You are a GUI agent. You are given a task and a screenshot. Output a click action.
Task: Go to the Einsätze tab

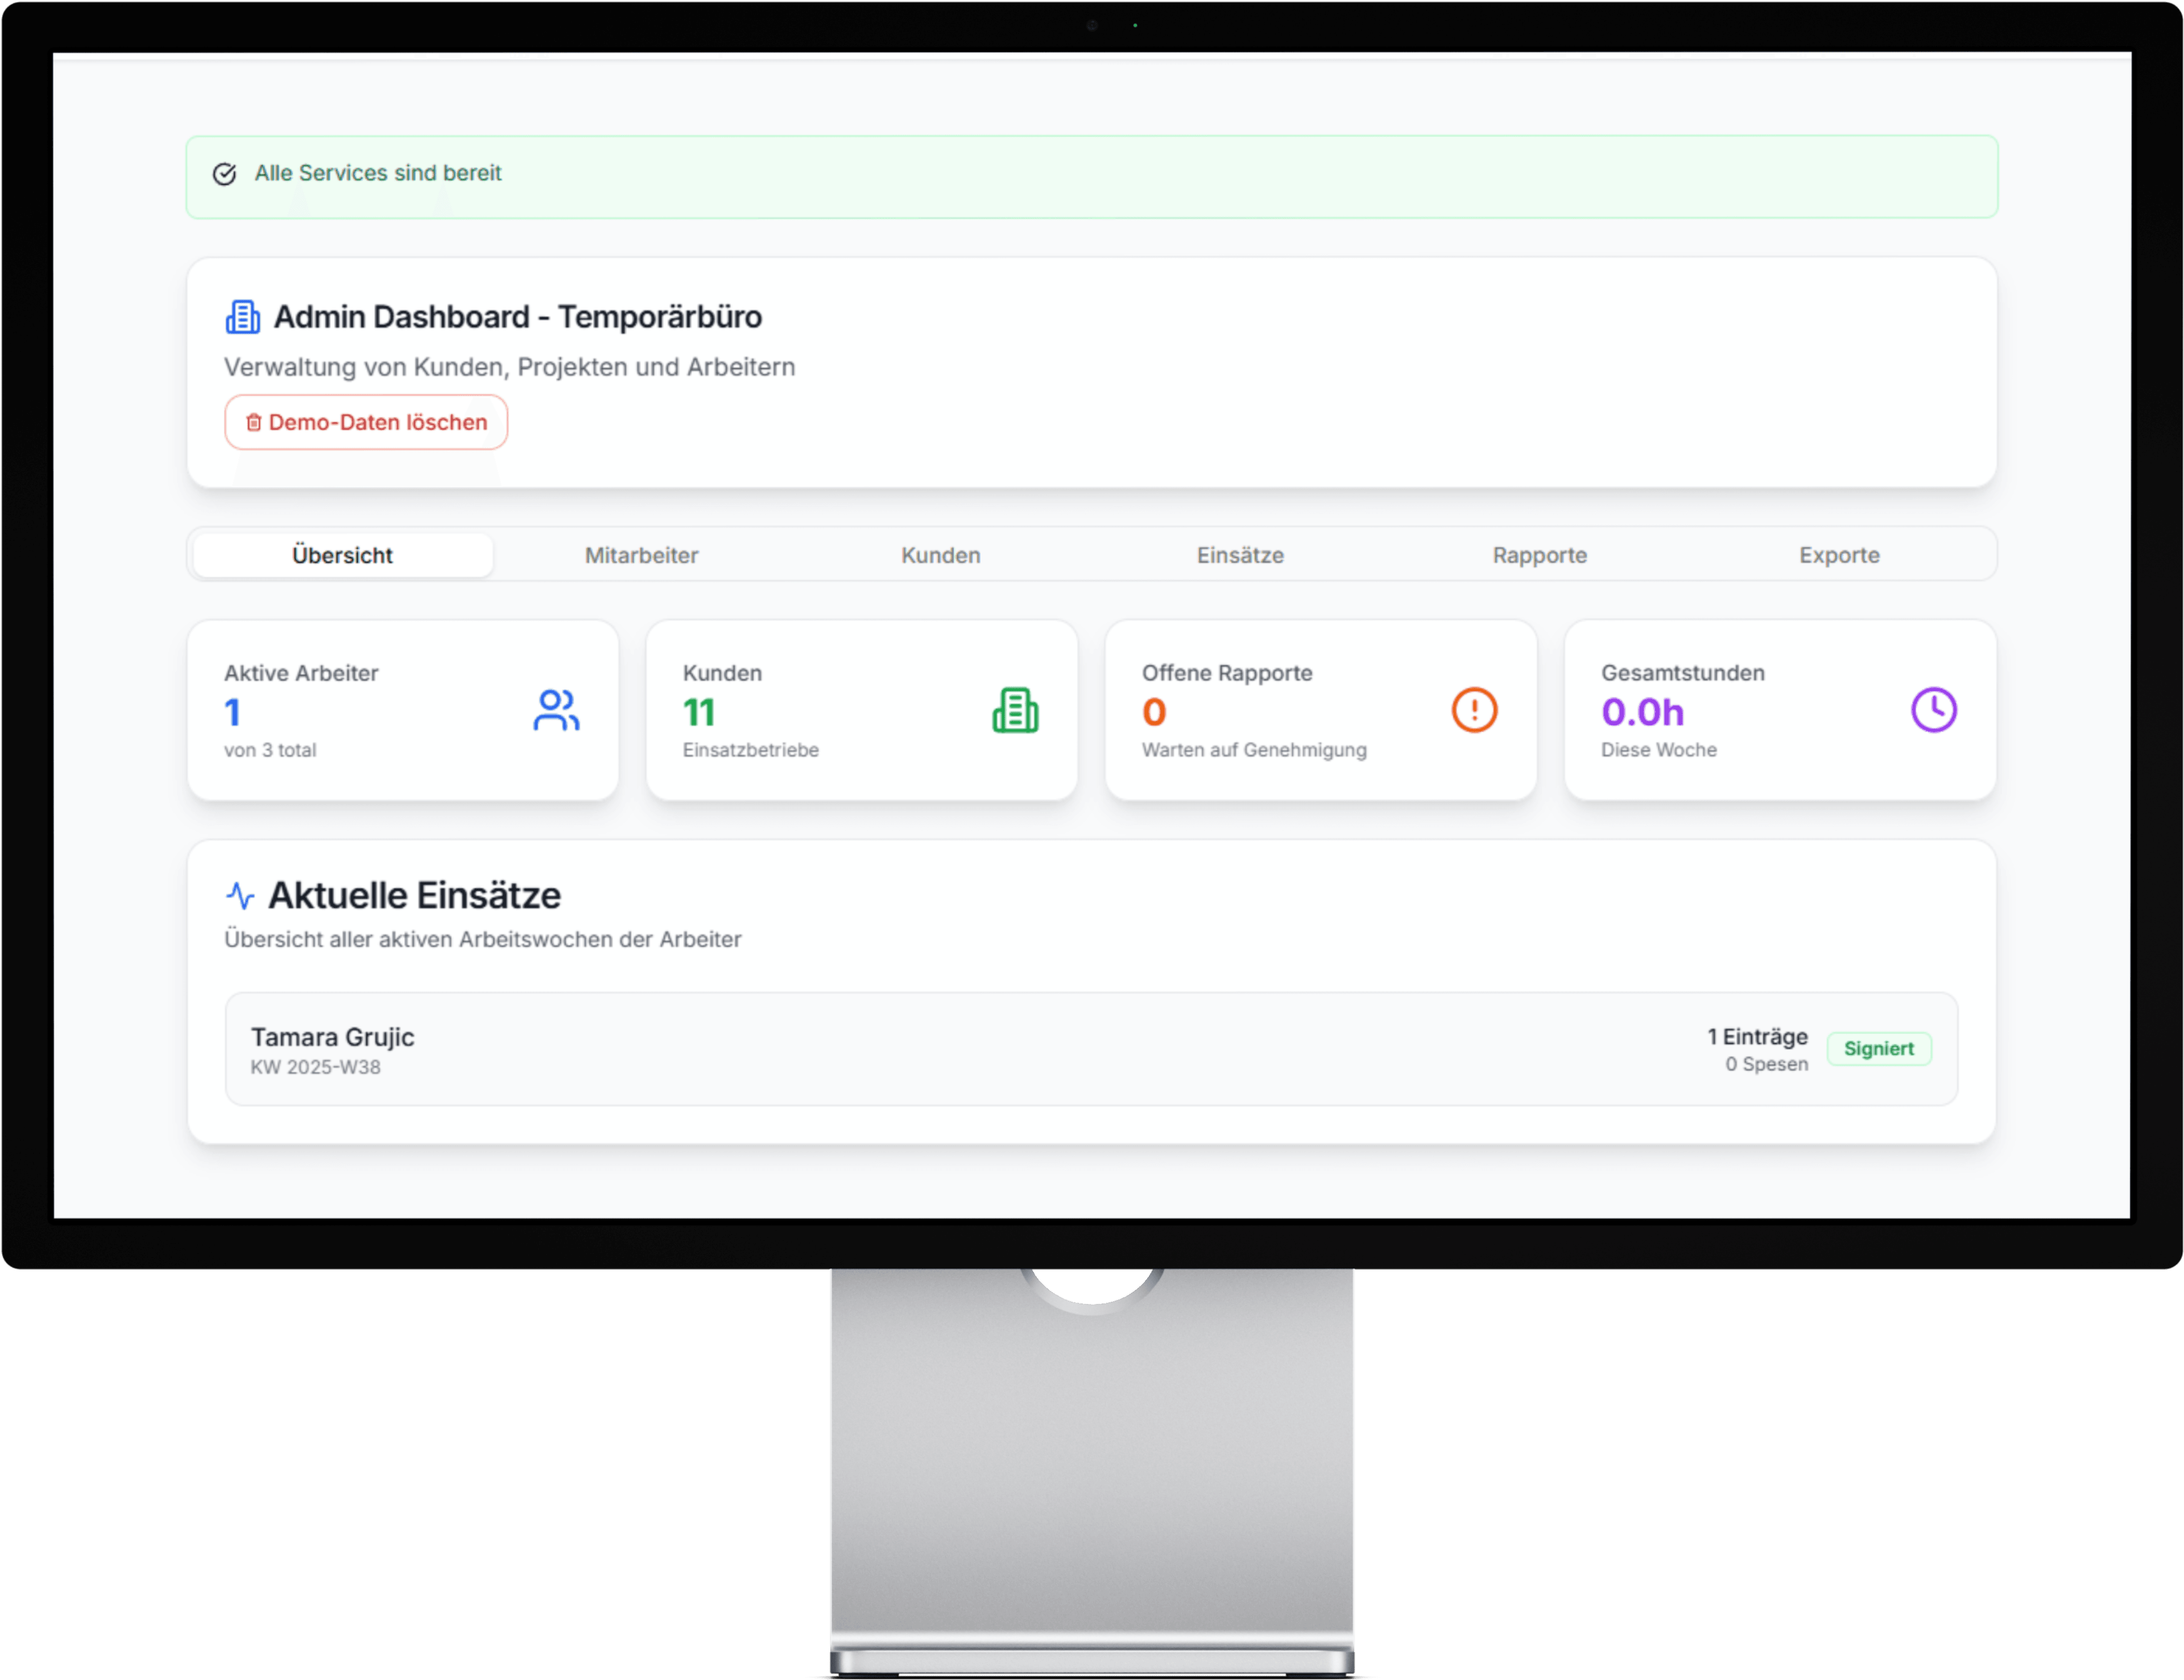point(1240,555)
